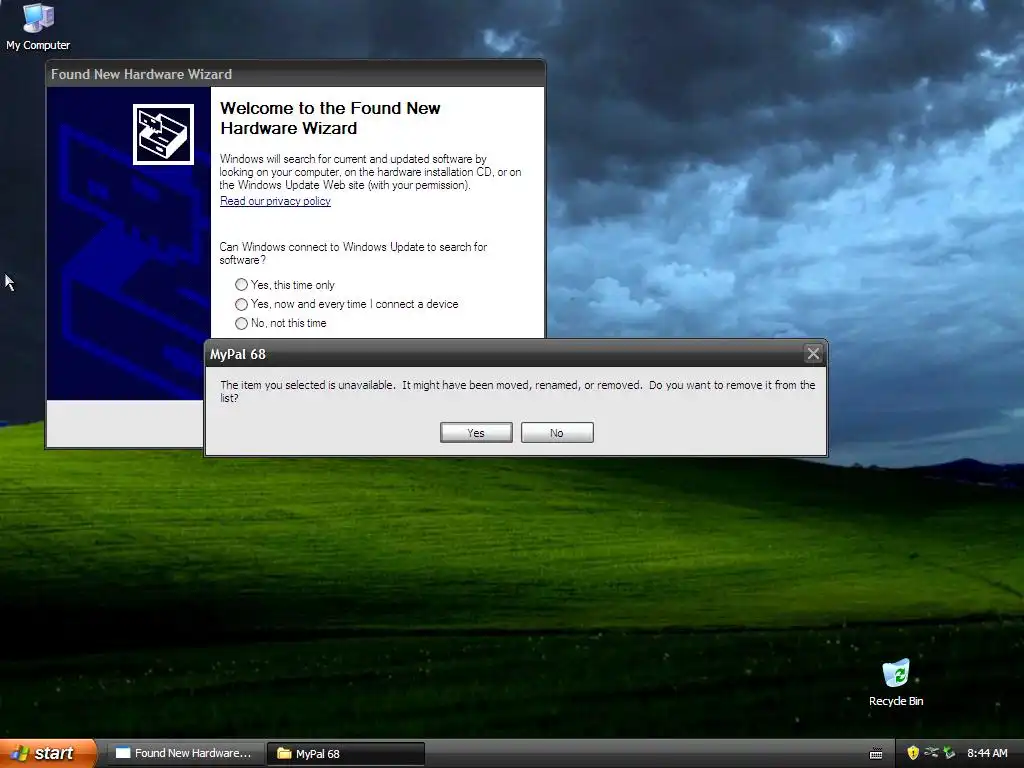Screen dimensions: 1024x768
Task: Switch to Found New Hardware taskbar button
Action: click(186, 753)
